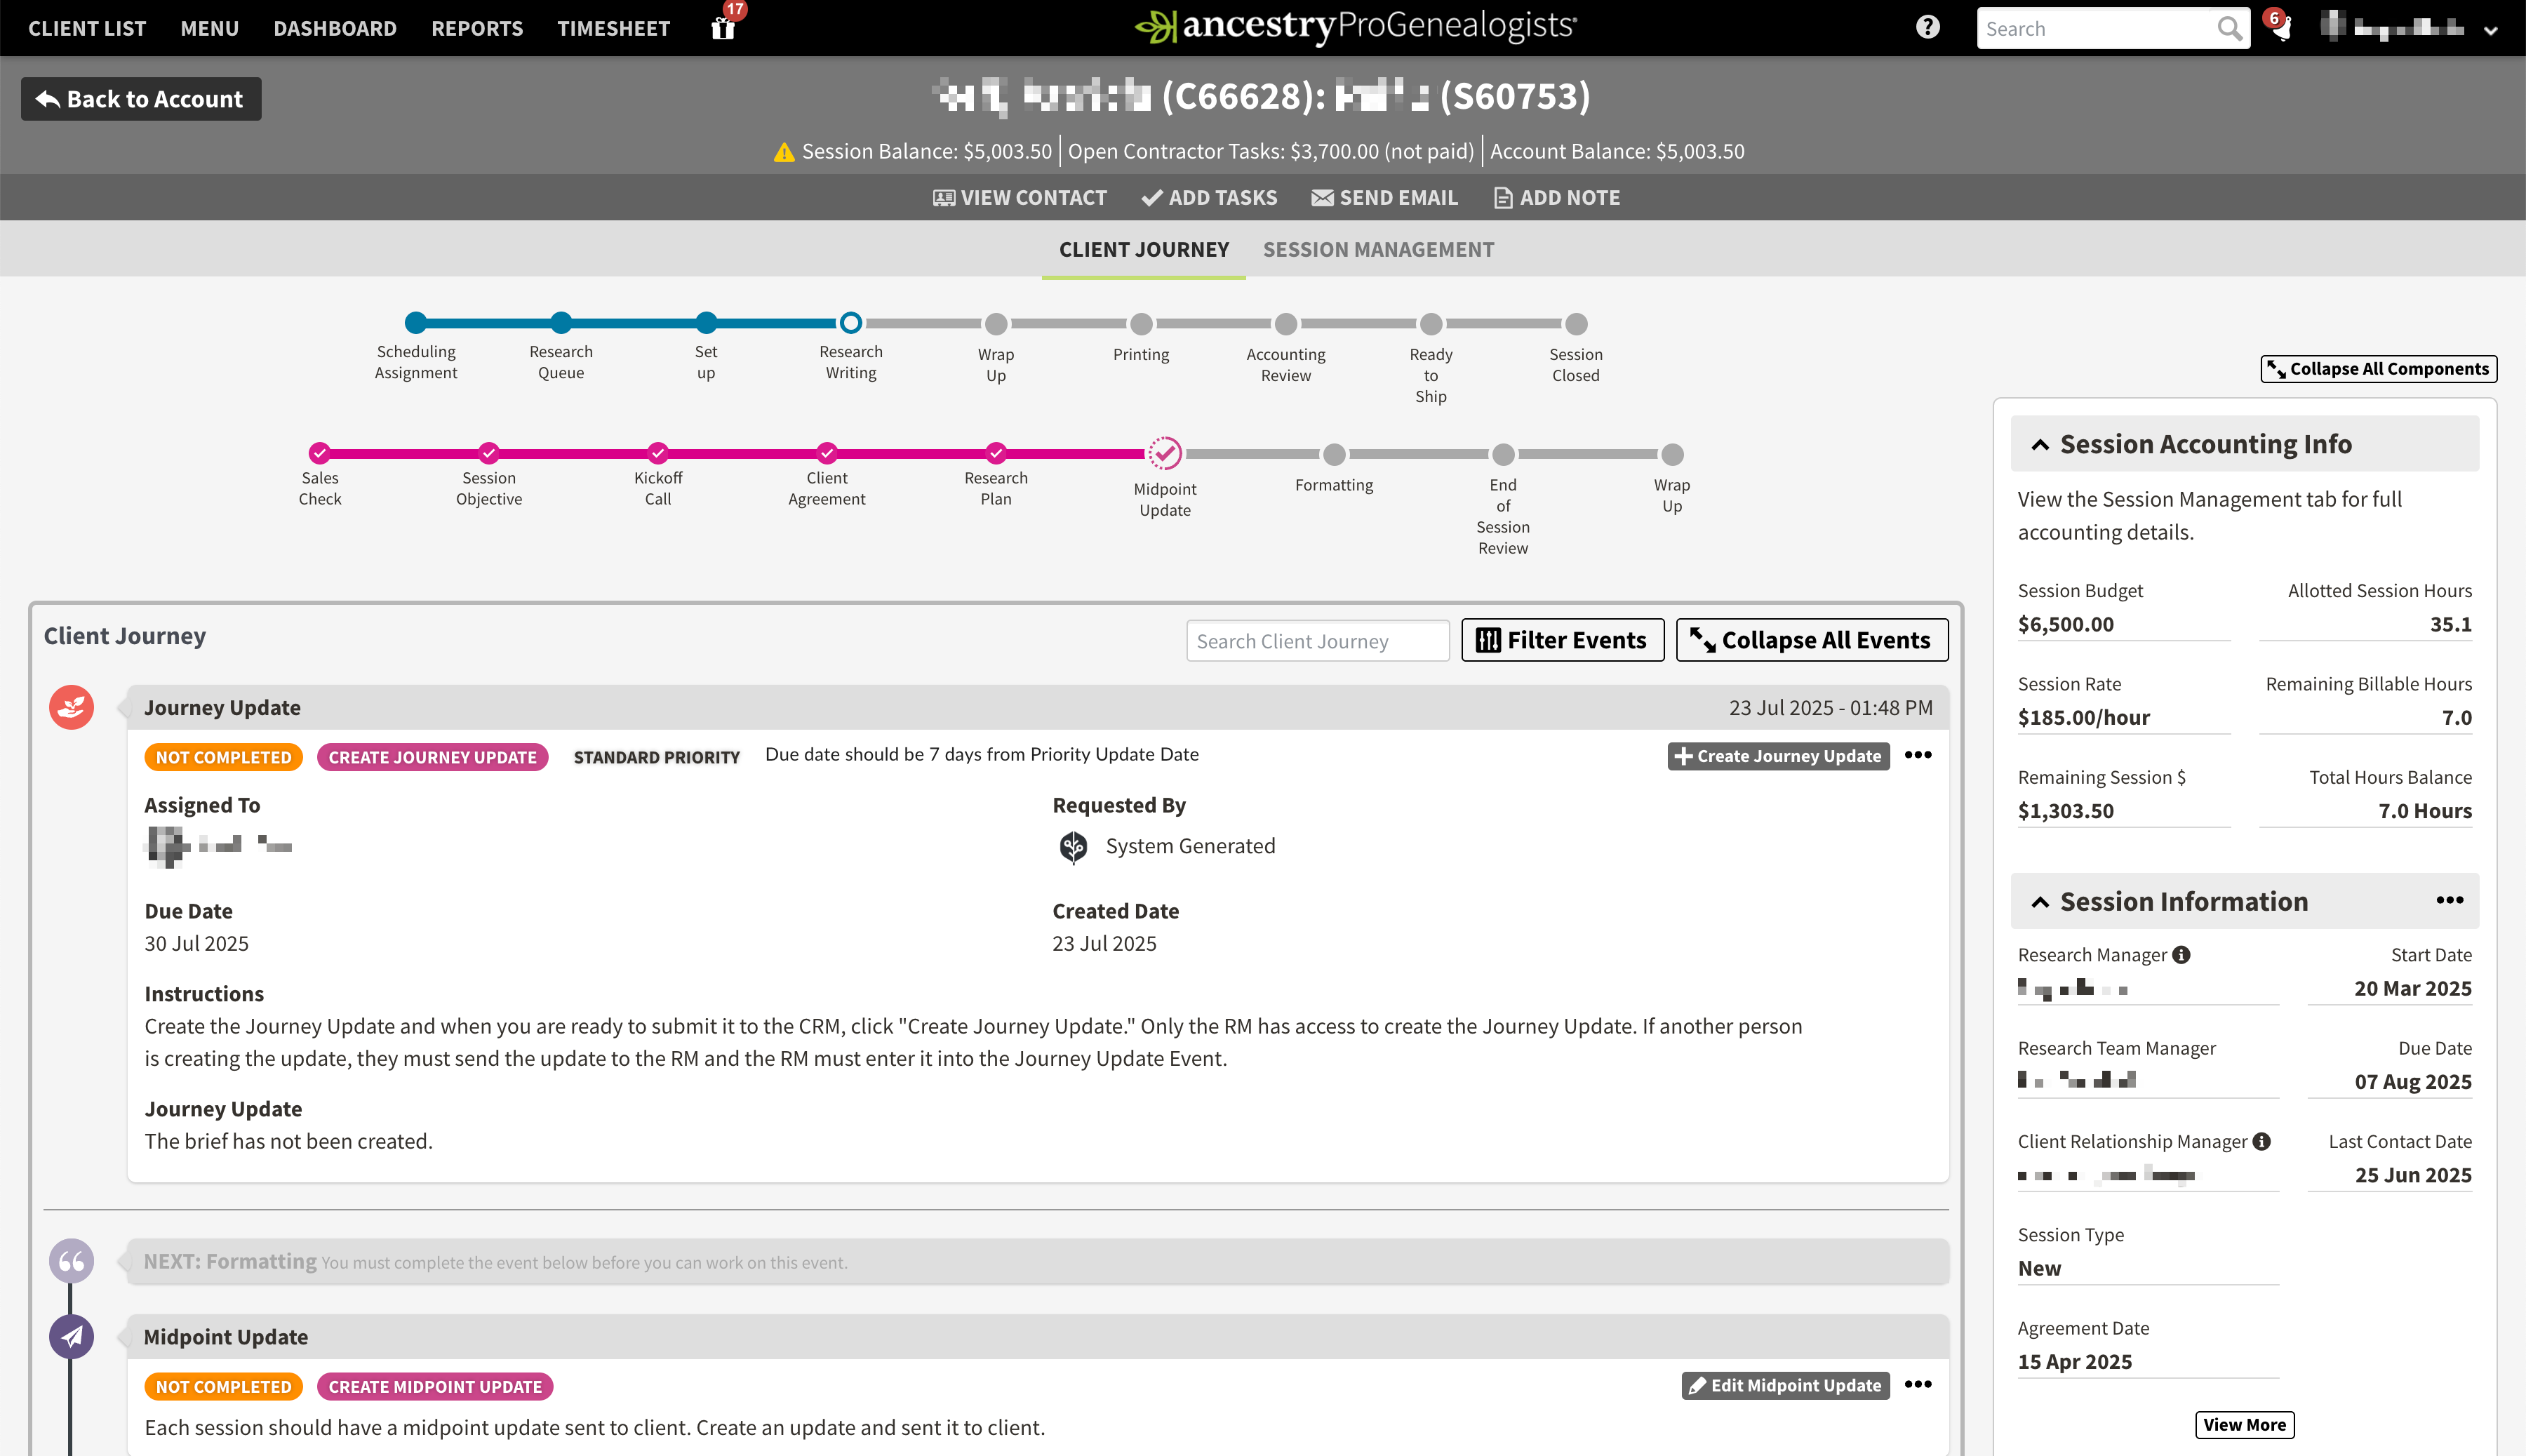Click the Midpoint Update milestone marker
This screenshot has height=1456, width=2526.
click(1164, 454)
